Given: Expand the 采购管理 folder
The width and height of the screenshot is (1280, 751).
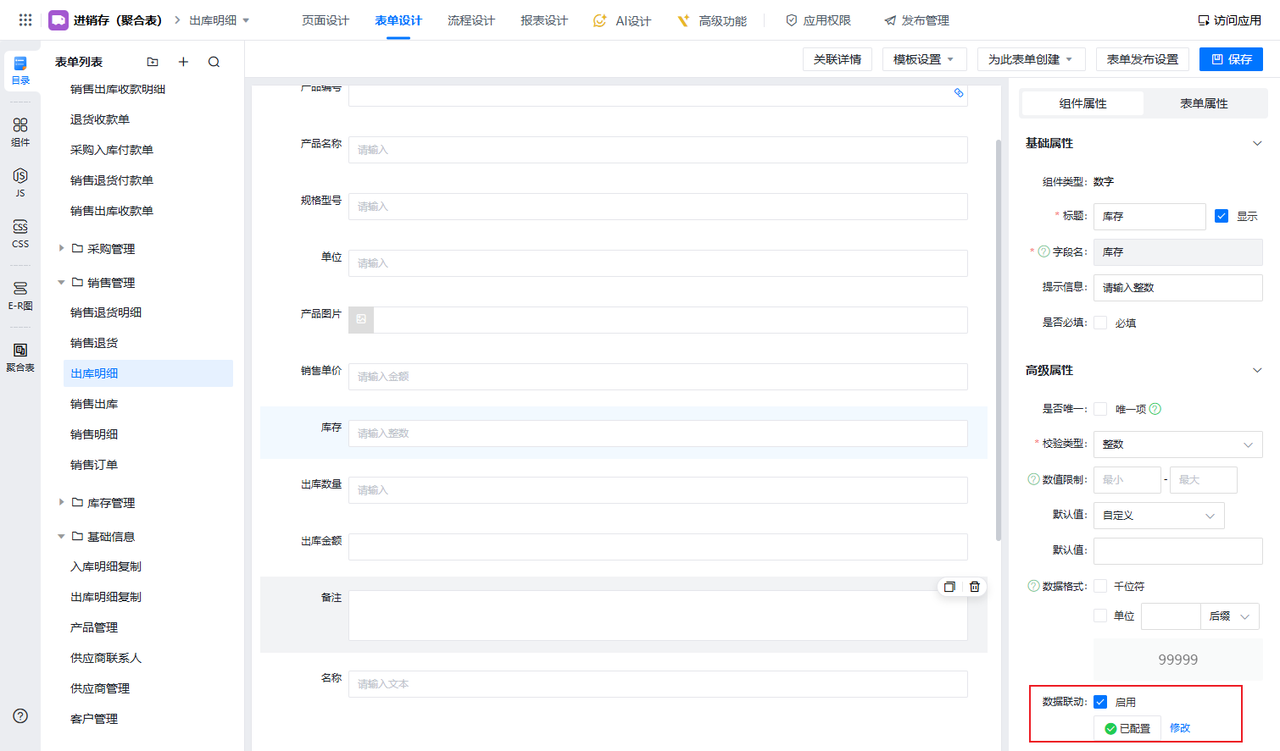Looking at the screenshot, I should [62, 248].
